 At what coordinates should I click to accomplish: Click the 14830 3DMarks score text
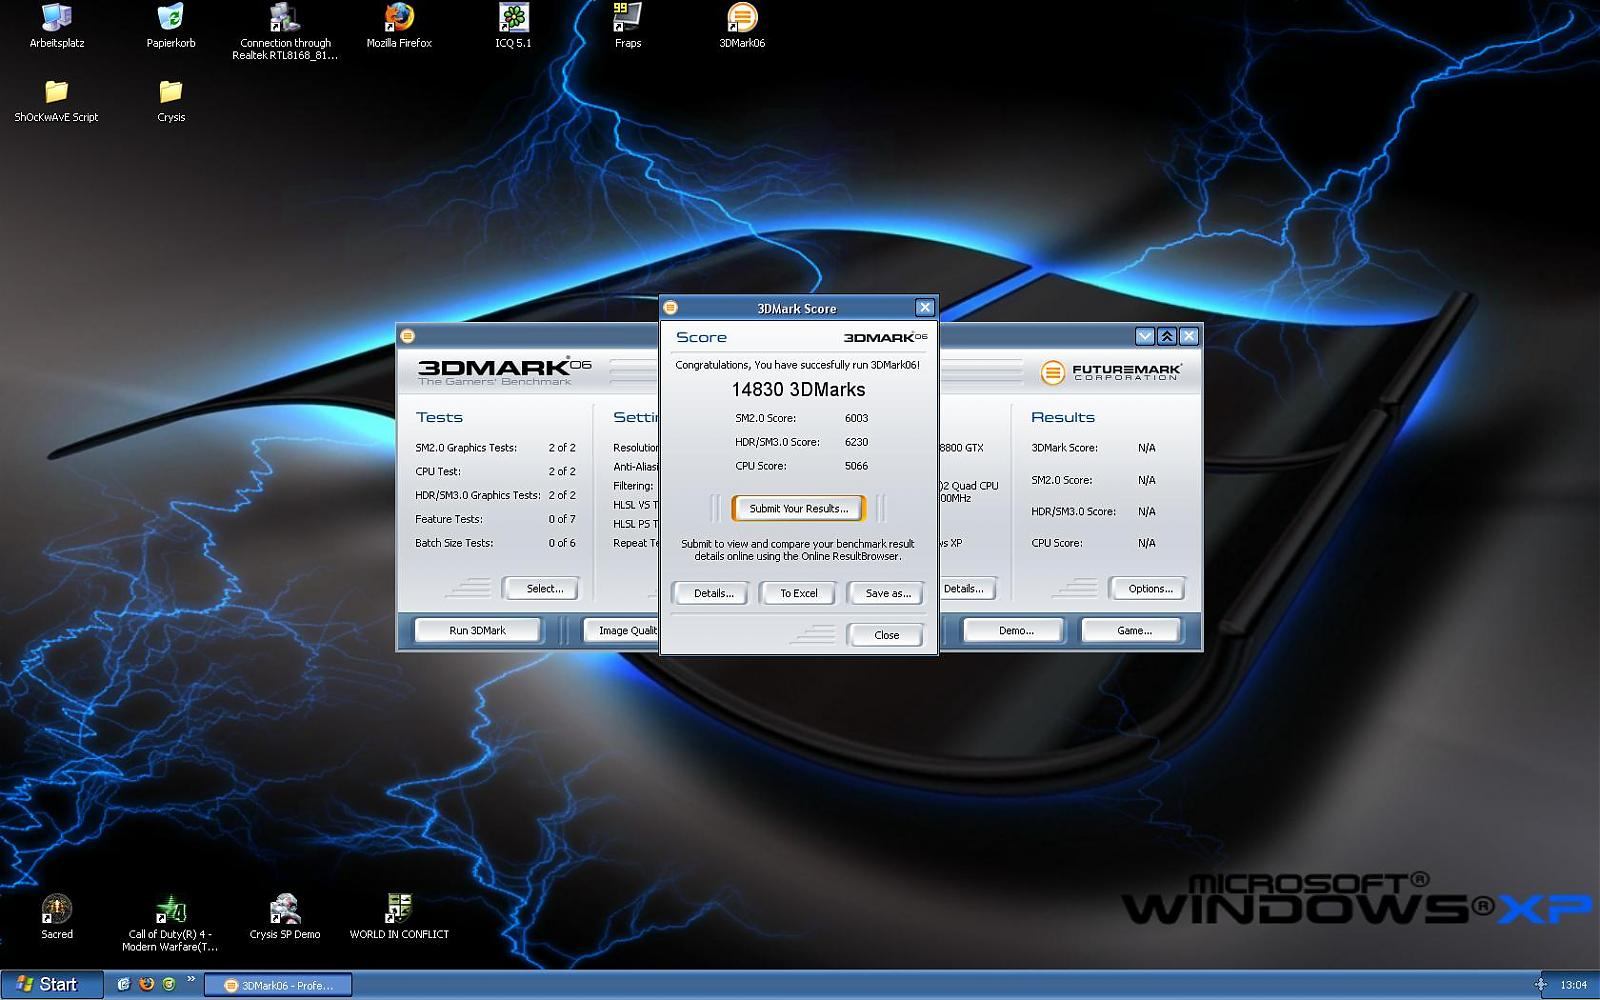click(x=798, y=389)
